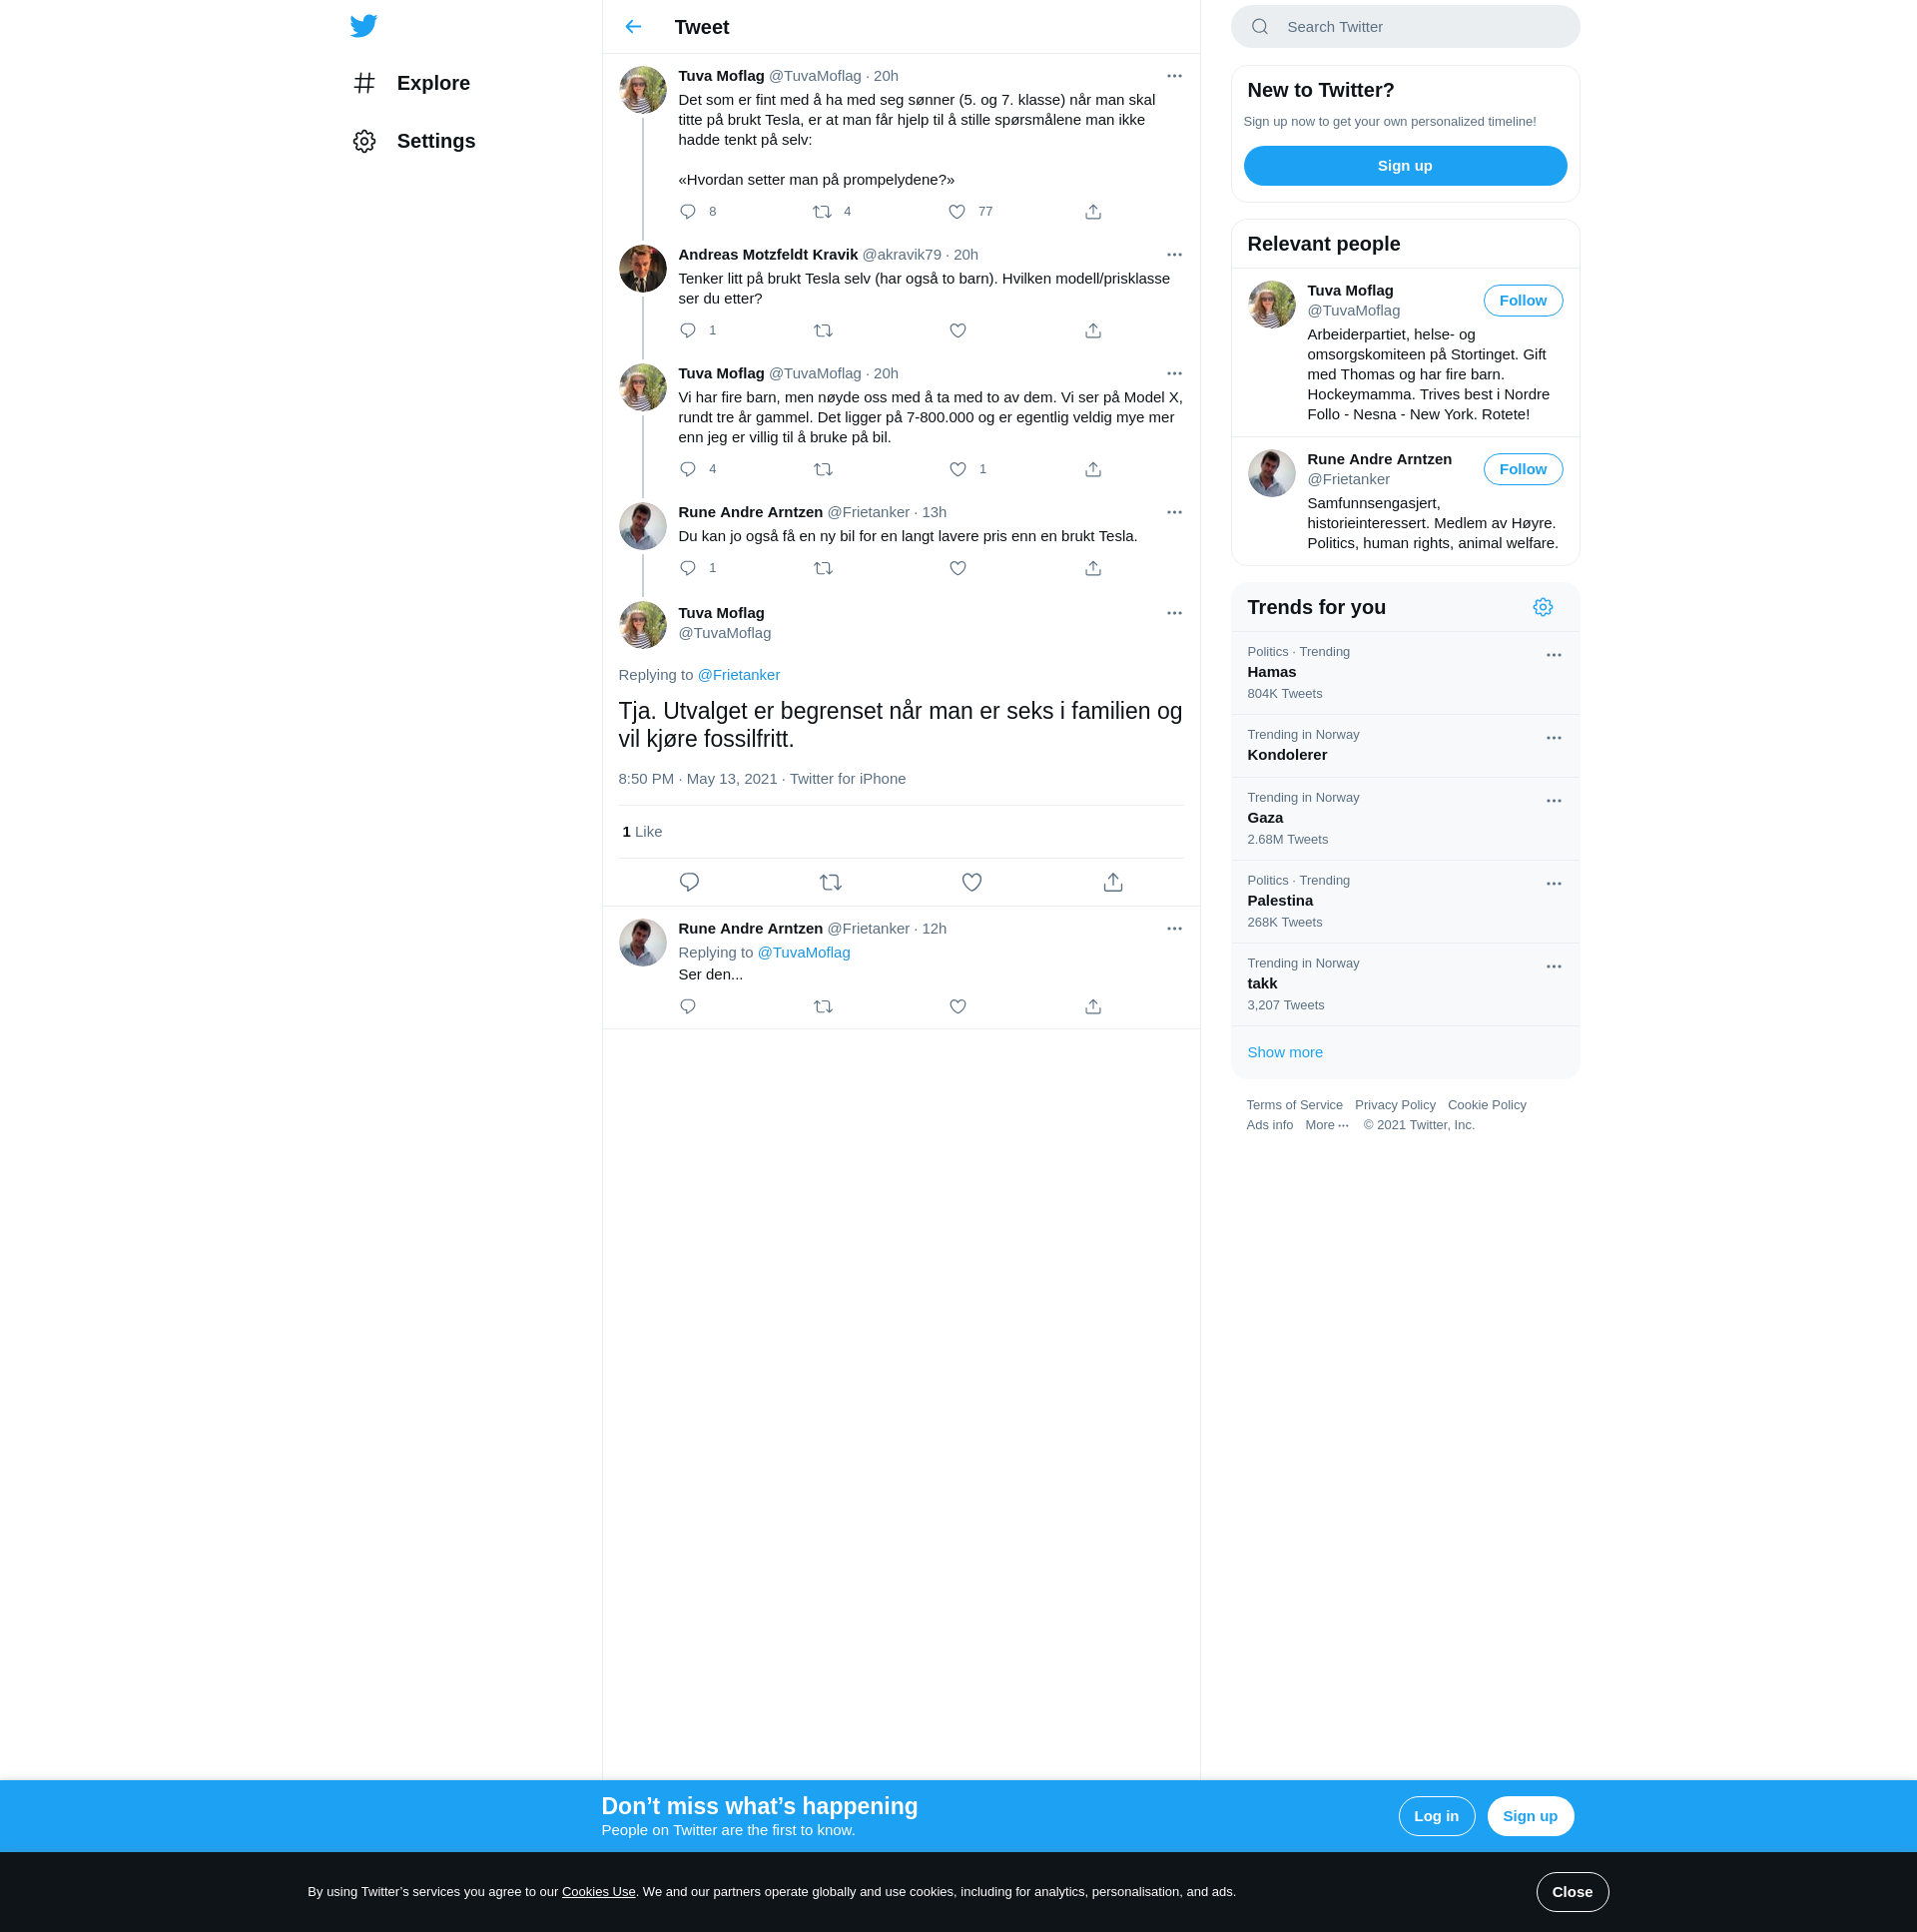Share the Model X tweet

coord(1093,470)
